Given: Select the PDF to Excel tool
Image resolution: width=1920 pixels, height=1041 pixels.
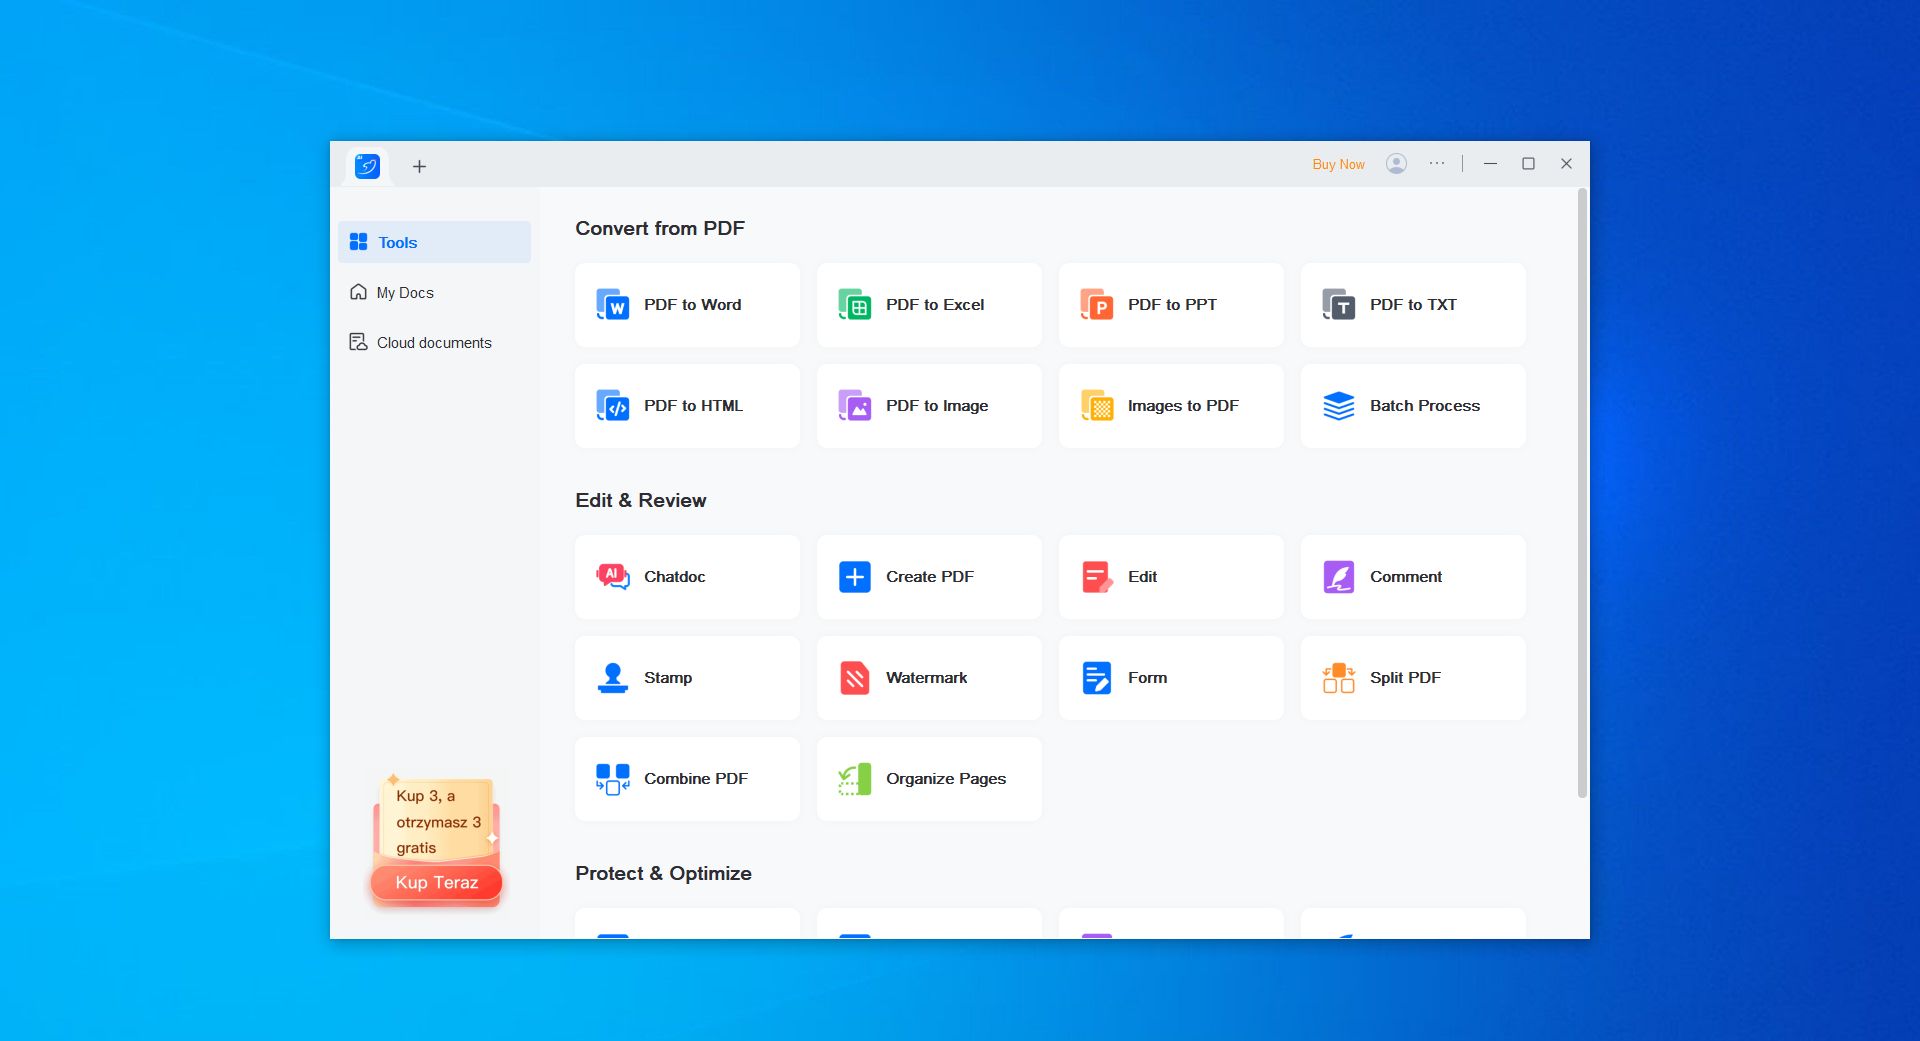Looking at the screenshot, I should coord(928,305).
